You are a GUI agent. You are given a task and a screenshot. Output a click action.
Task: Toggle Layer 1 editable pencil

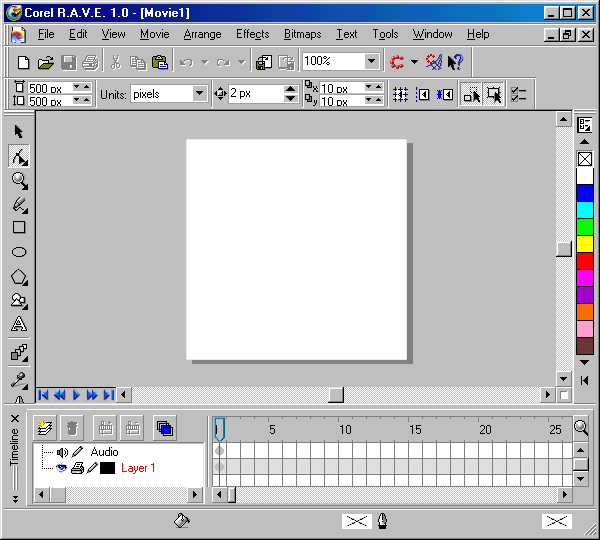92,468
